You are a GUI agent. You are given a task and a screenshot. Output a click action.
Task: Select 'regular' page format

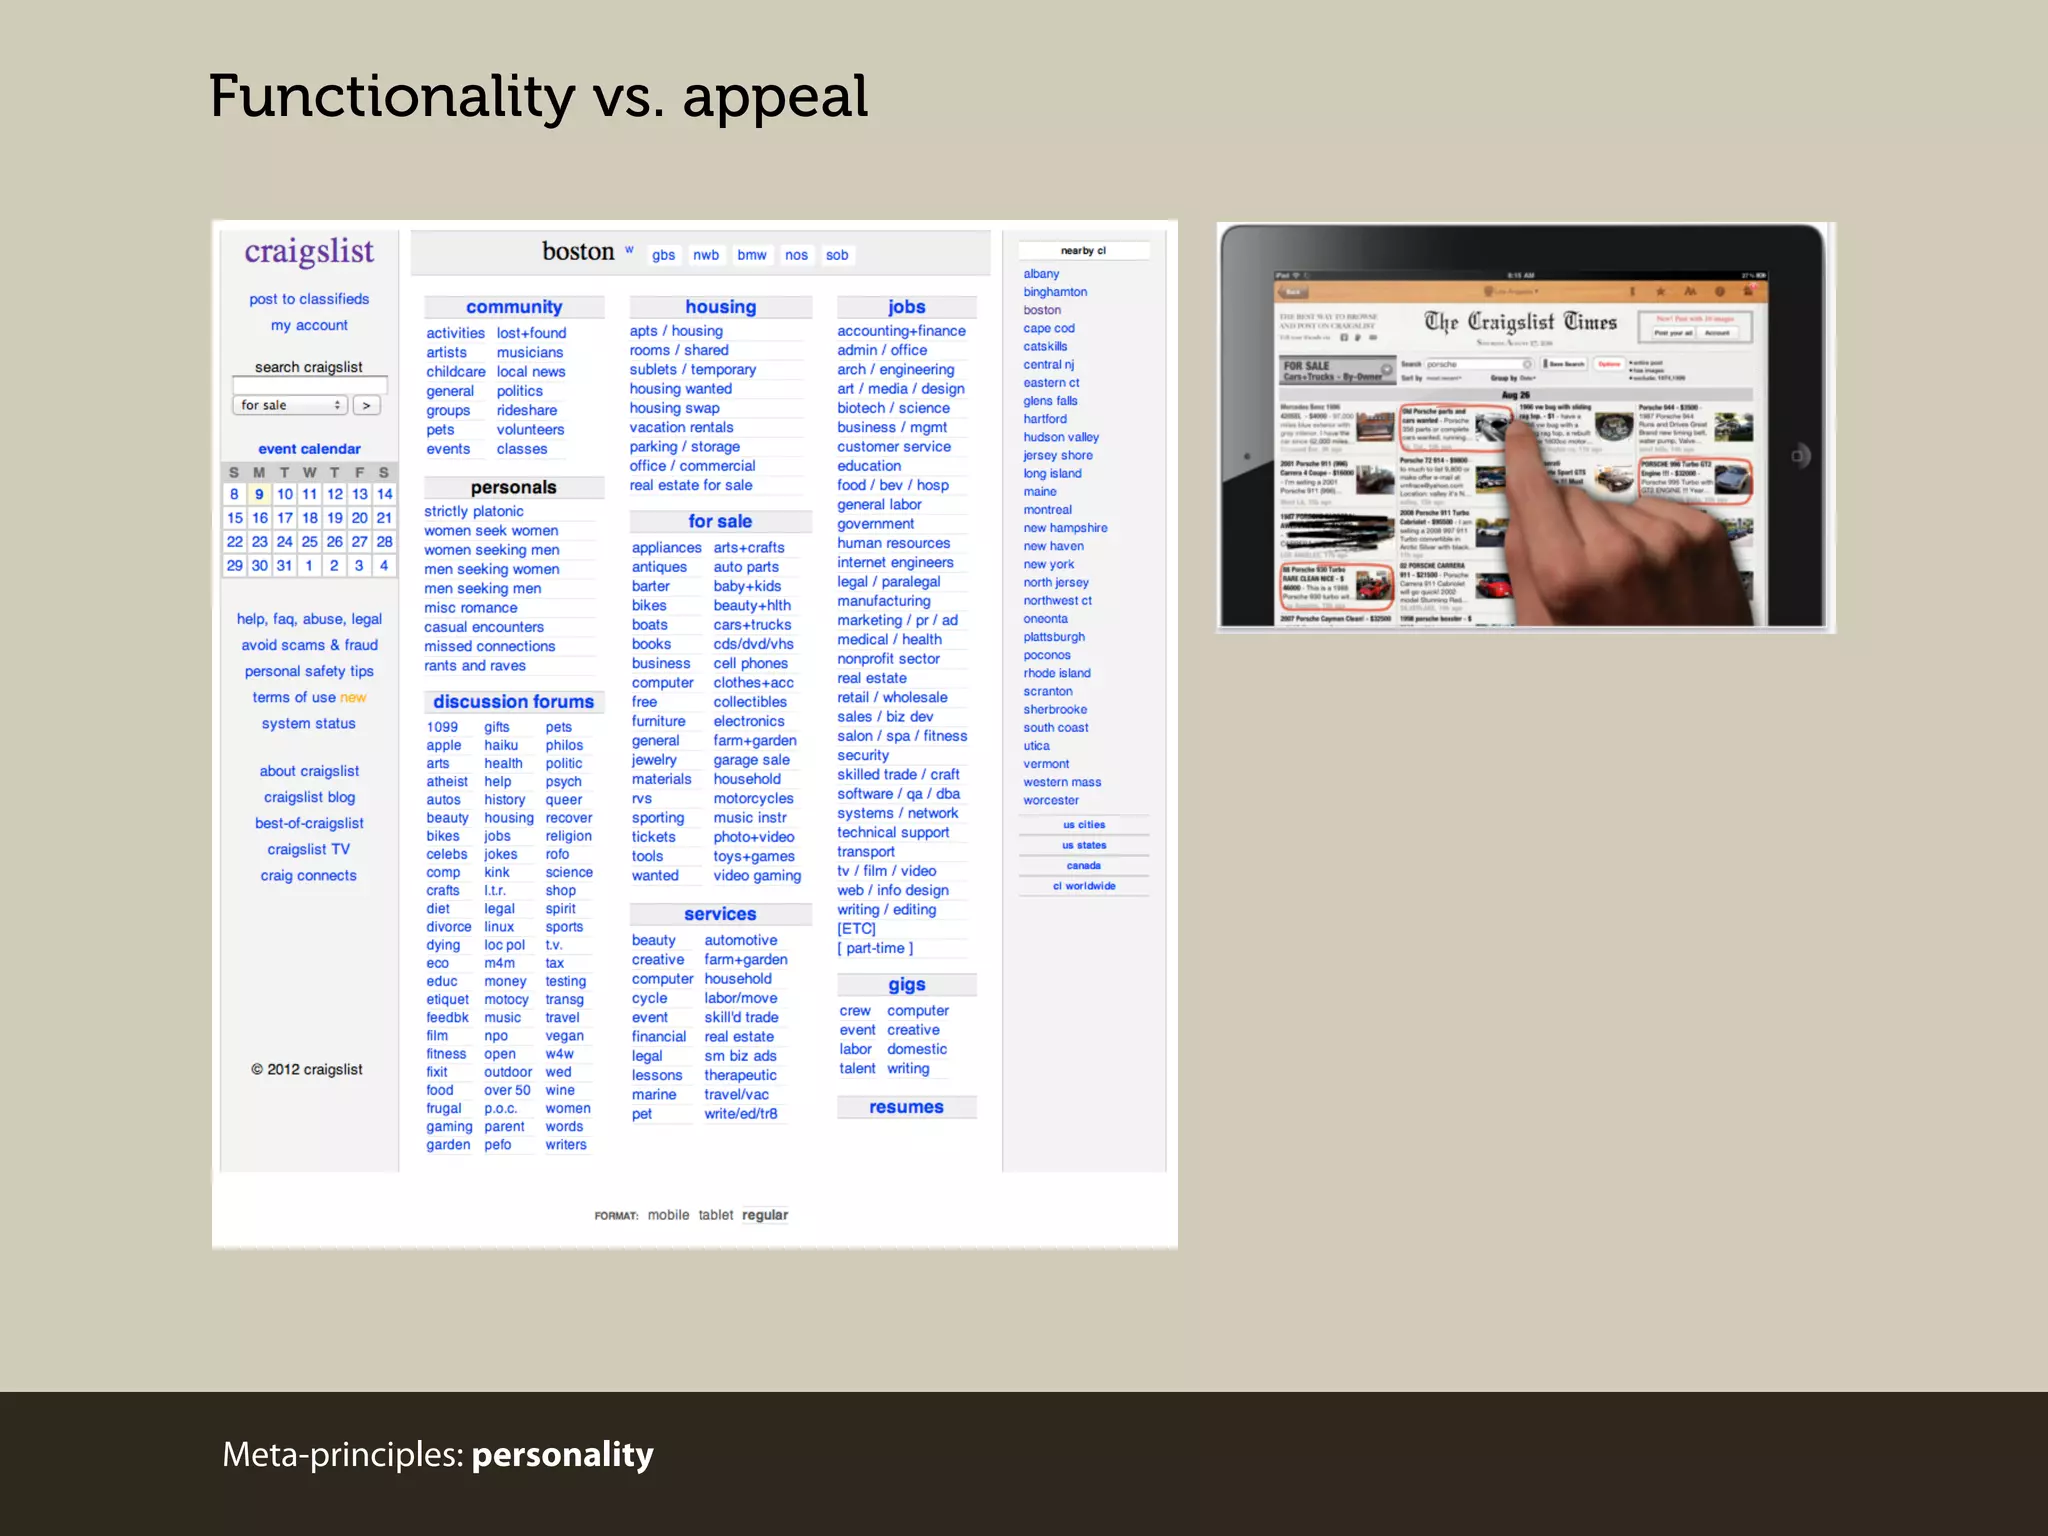765,1215
